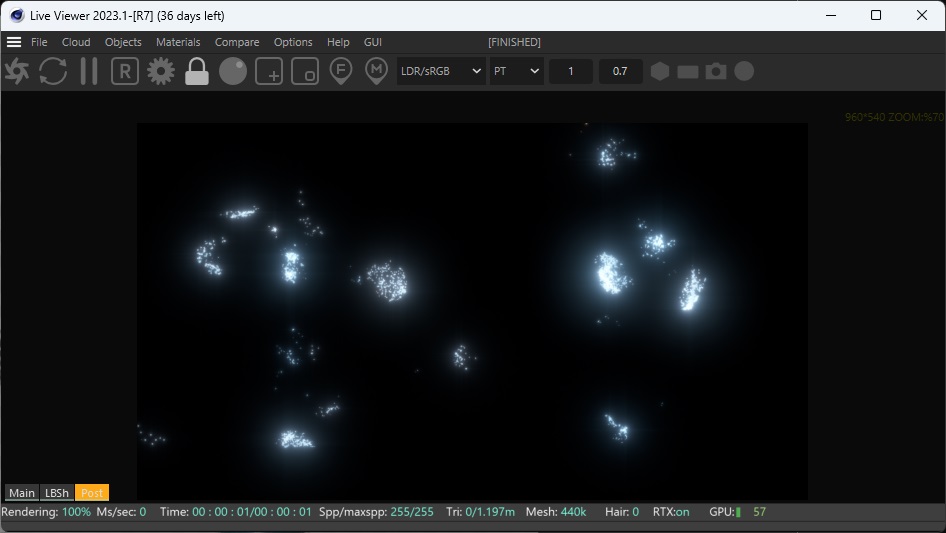
Task: Click the Tri: 0/1.197m status entry
Action: [480, 512]
